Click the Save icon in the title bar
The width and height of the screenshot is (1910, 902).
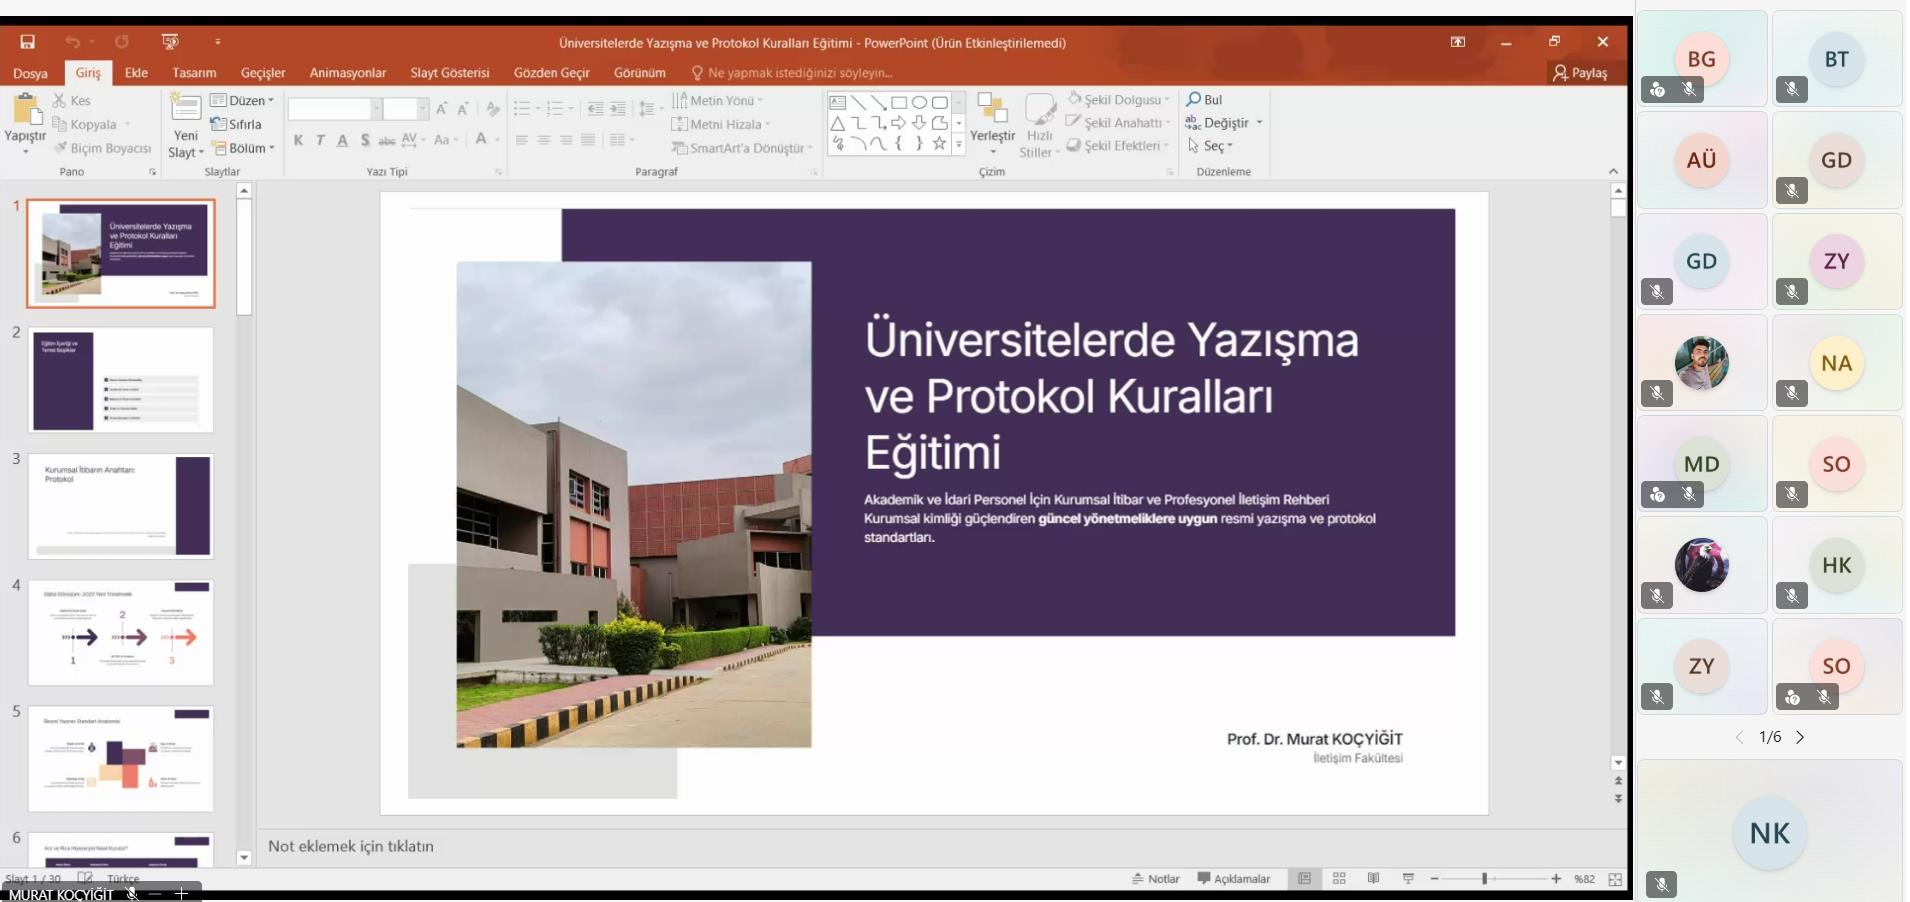tap(28, 42)
